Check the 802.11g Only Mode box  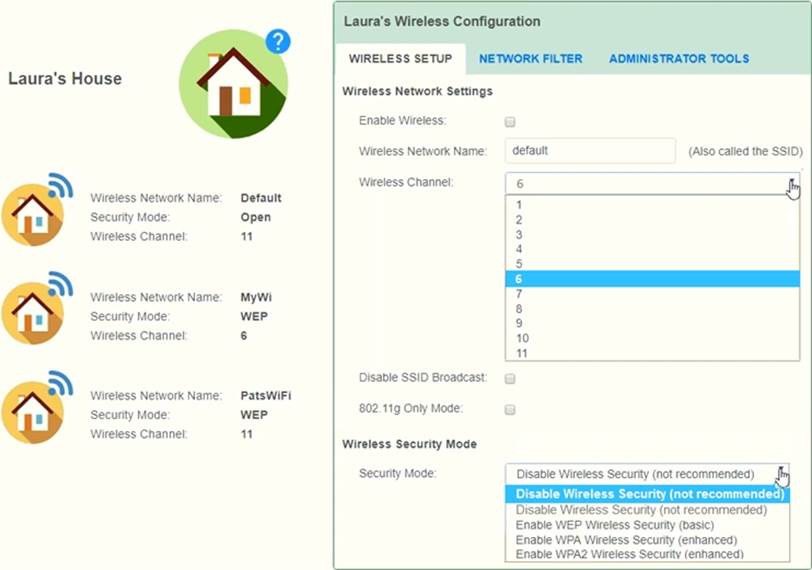tap(510, 410)
